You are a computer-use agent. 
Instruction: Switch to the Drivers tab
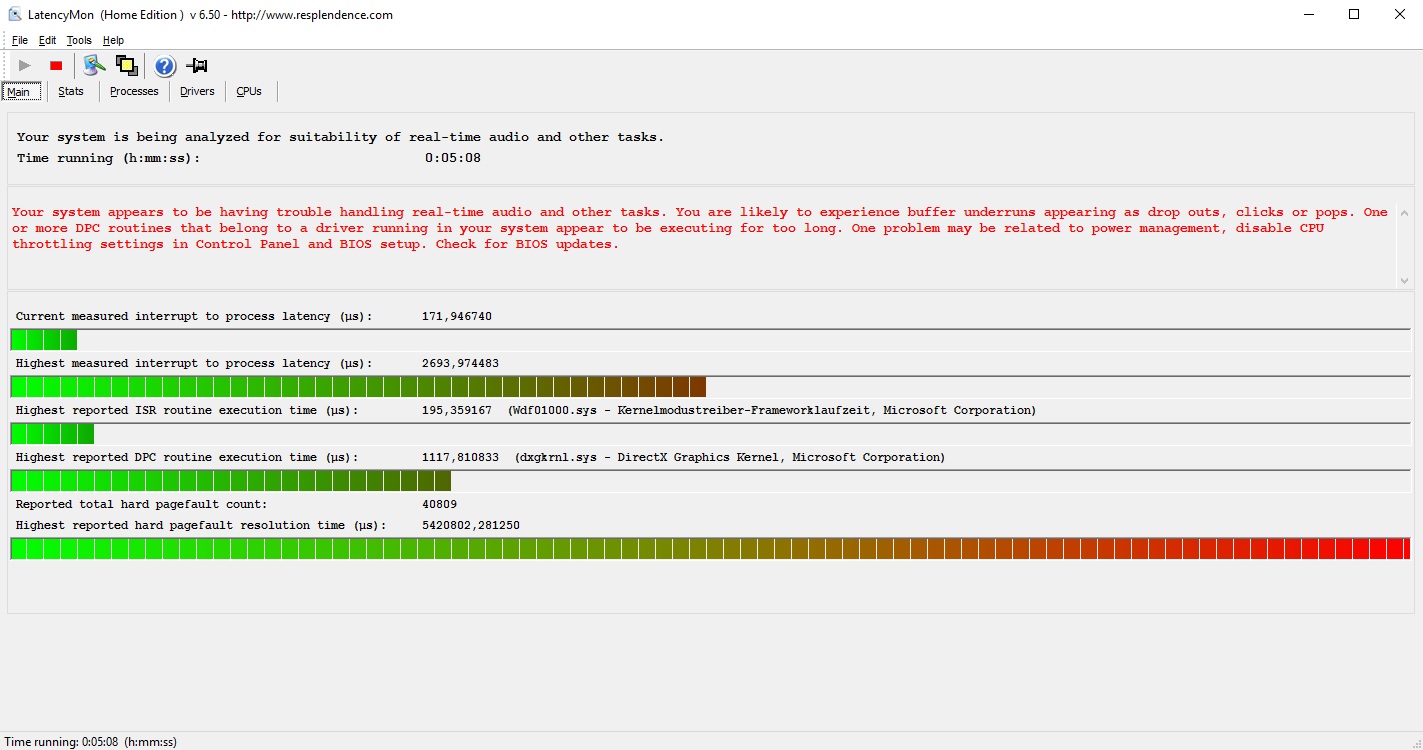(x=197, y=92)
